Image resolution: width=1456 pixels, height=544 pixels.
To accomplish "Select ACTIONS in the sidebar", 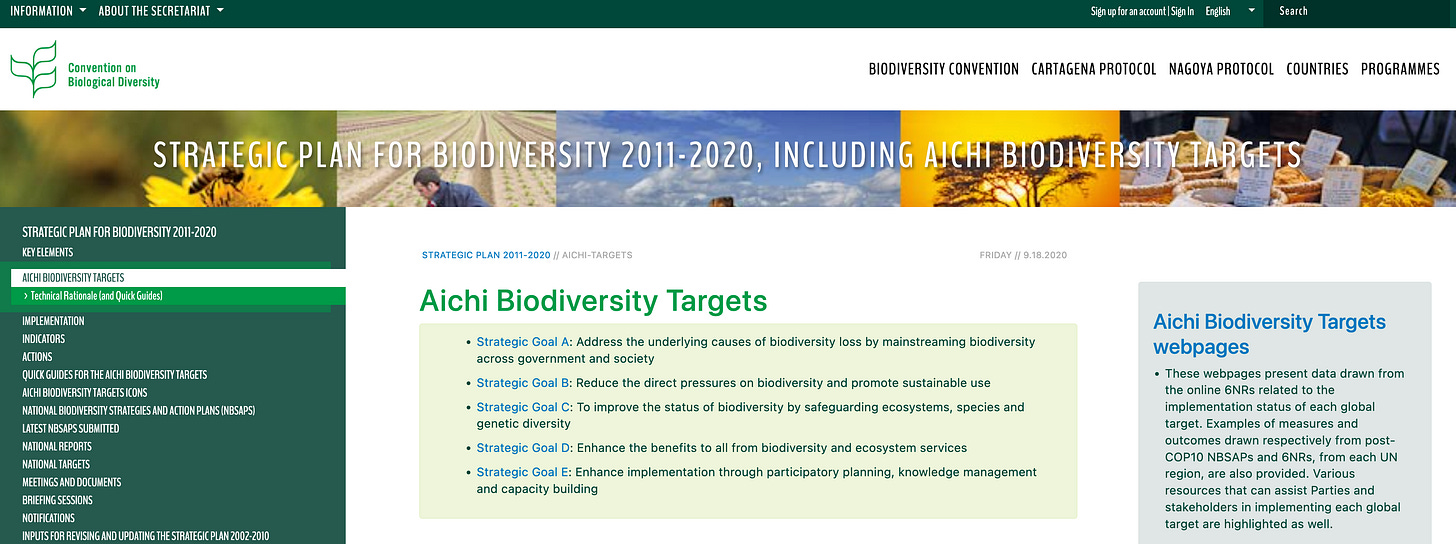I will [x=37, y=357].
